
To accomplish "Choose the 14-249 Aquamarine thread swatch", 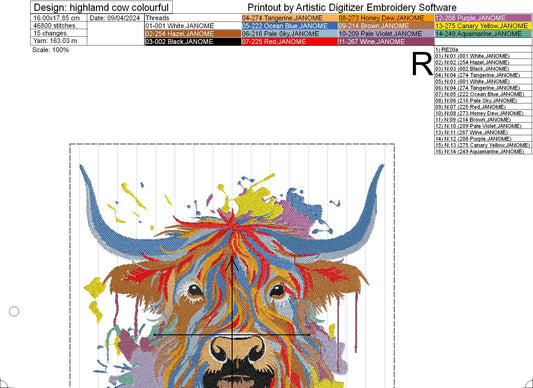I will (x=483, y=34).
